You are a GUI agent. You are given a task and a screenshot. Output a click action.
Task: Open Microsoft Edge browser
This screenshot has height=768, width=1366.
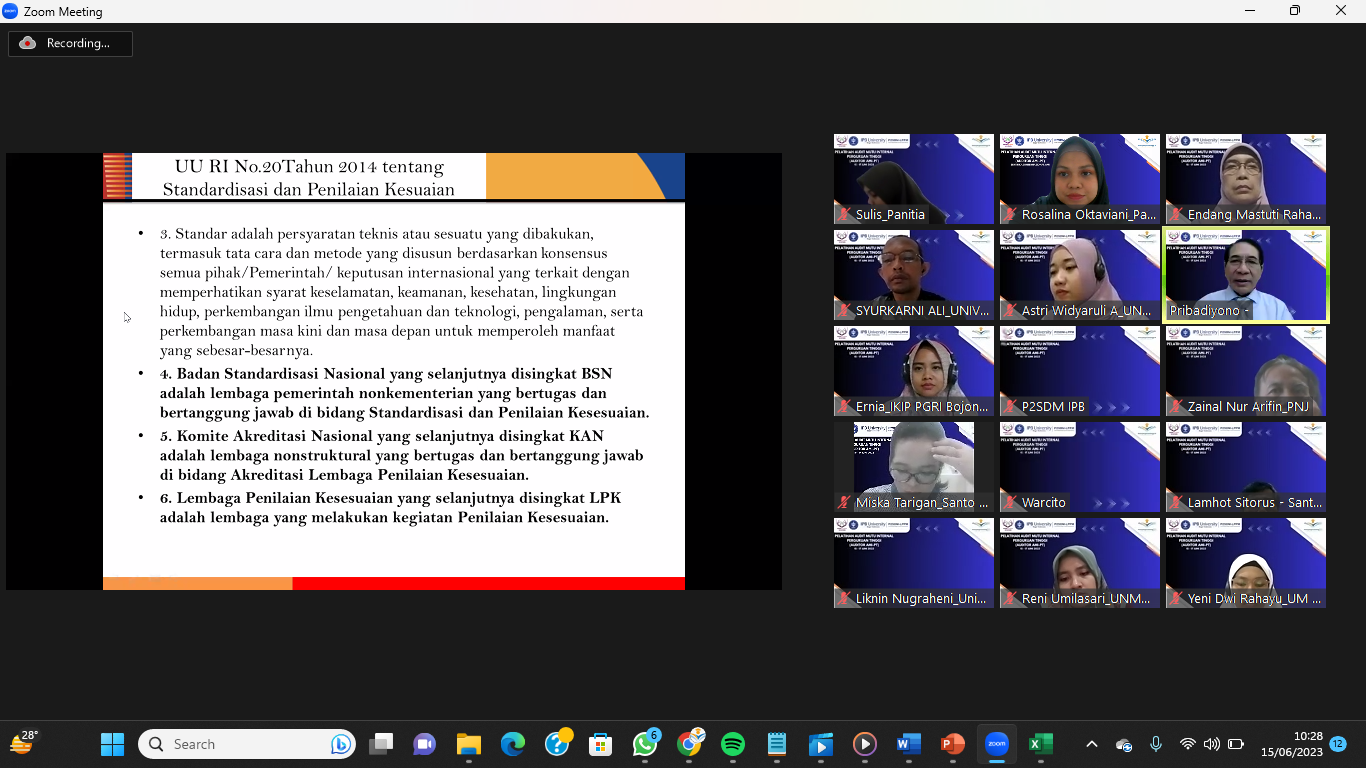coord(513,744)
